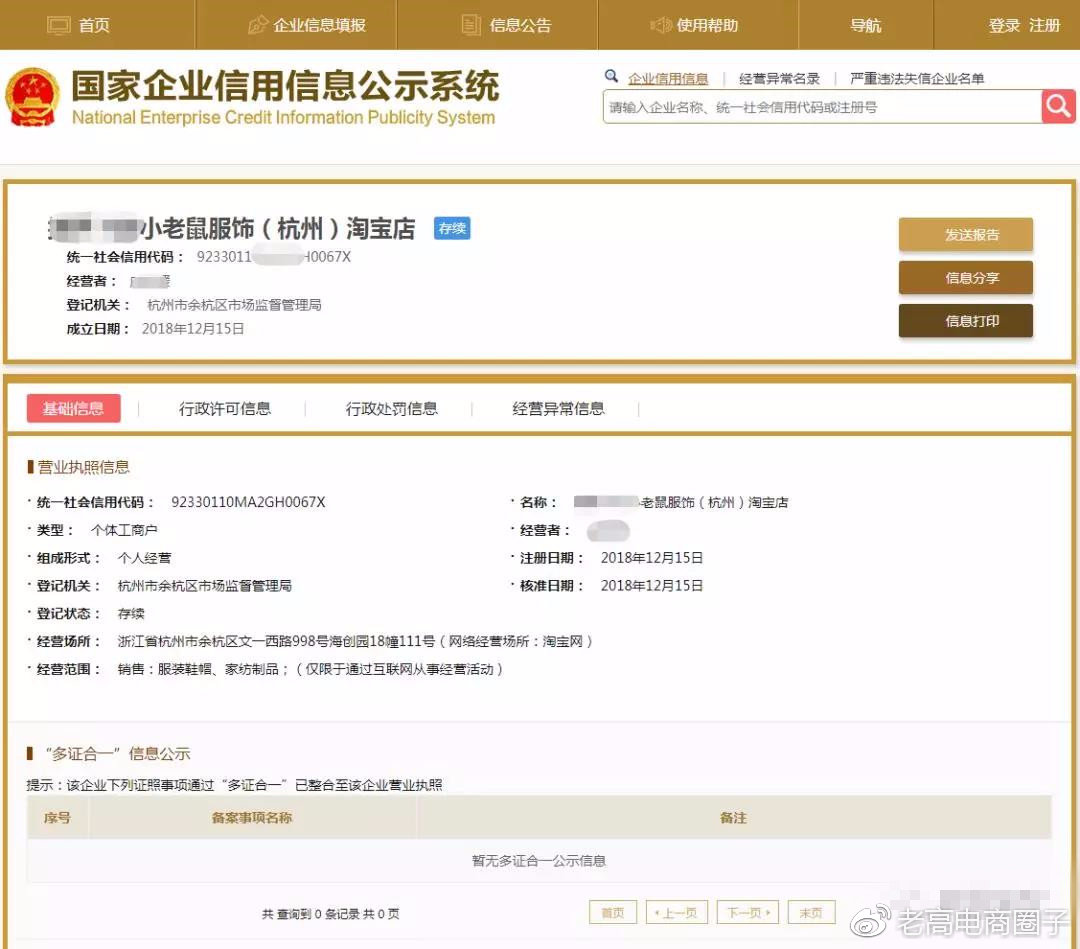Click the 登录 link
Viewport: 1080px width, 949px height.
coord(1004,25)
